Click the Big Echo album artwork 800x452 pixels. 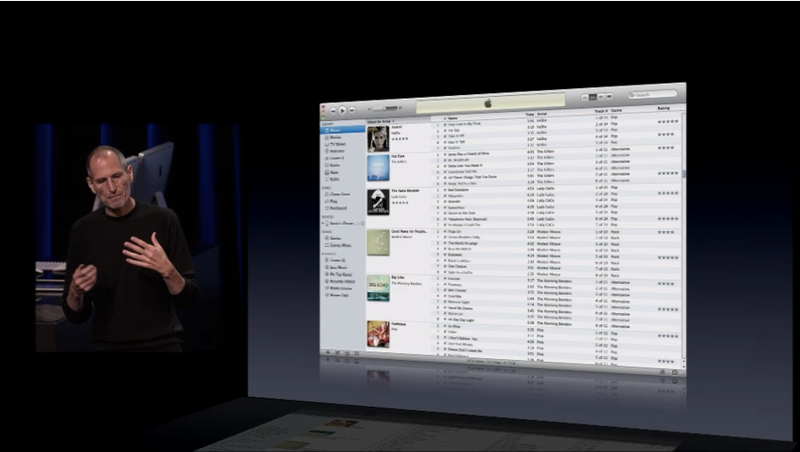pos(378,289)
